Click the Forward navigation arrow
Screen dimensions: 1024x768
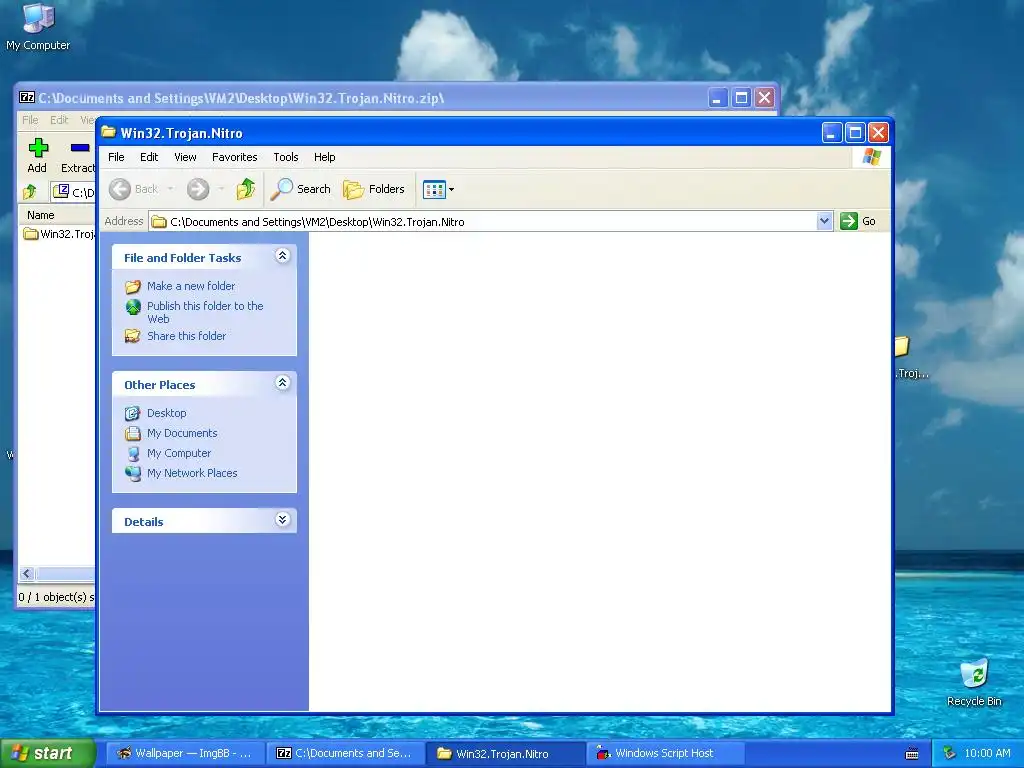click(x=198, y=189)
